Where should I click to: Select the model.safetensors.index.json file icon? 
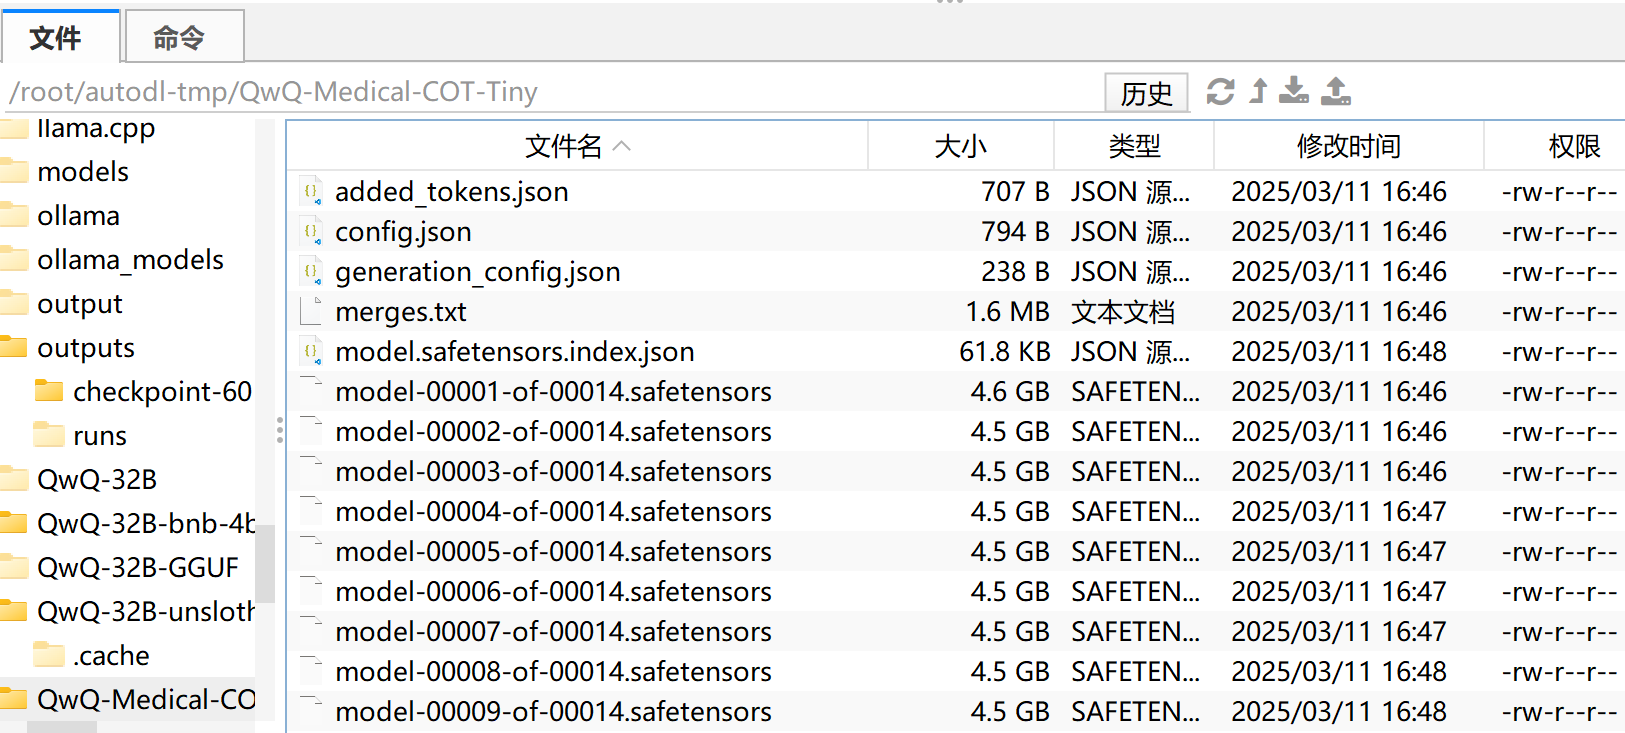311,351
